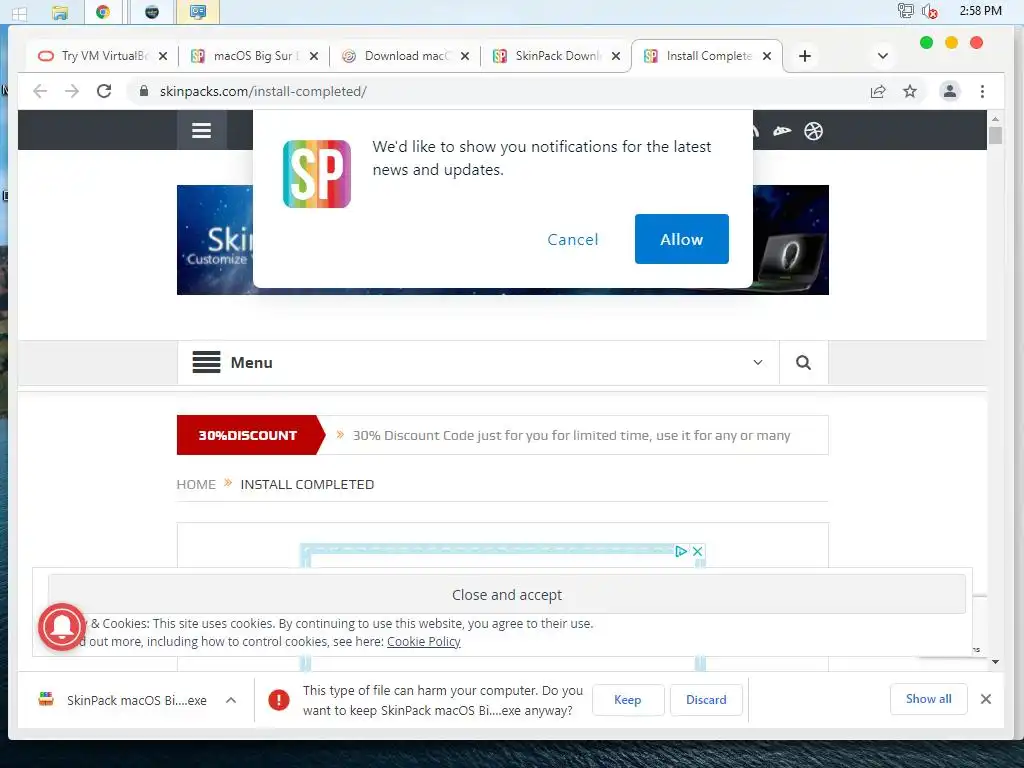Viewport: 1024px width, 768px height.
Task: Click Close and accept cookies banner
Action: (507, 594)
